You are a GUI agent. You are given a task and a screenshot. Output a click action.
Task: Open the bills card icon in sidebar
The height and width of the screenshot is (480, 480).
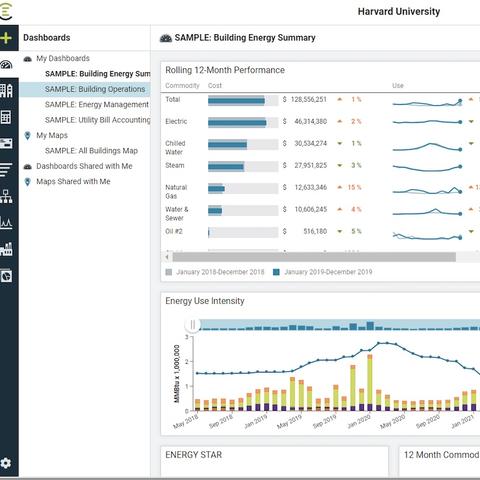coord(6,143)
